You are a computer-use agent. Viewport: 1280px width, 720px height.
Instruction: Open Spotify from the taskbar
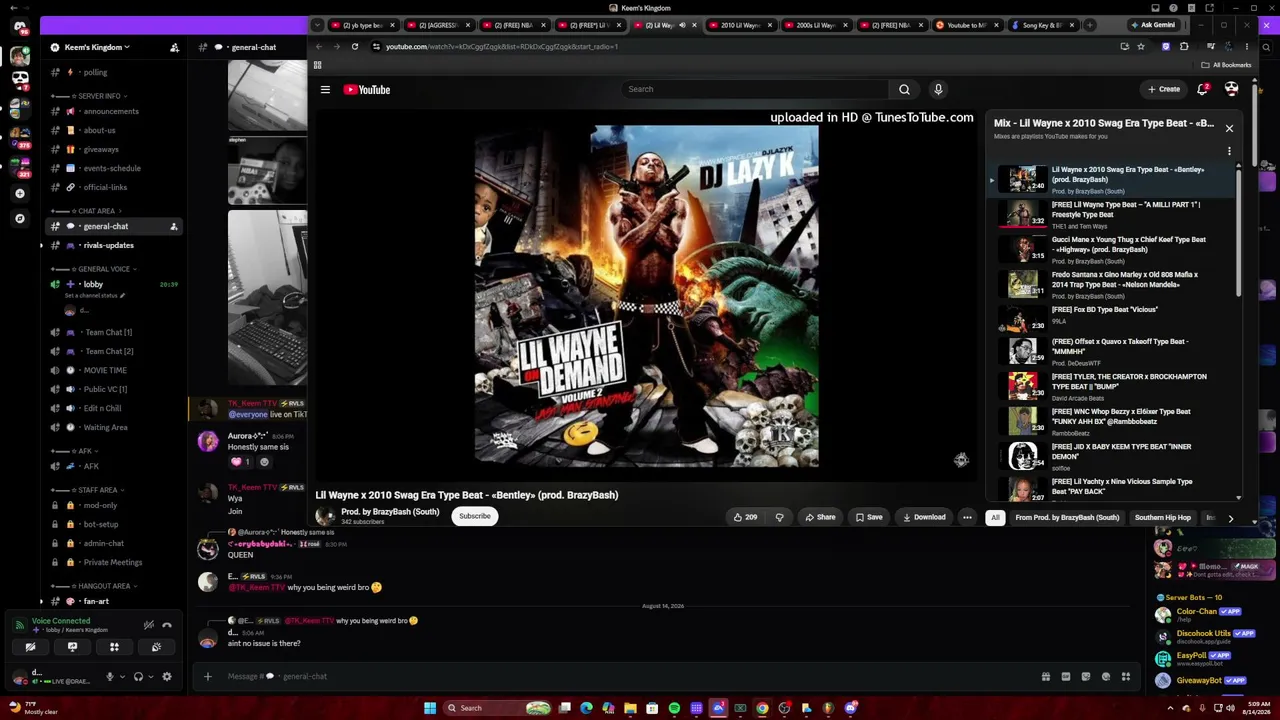pyautogui.click(x=674, y=708)
